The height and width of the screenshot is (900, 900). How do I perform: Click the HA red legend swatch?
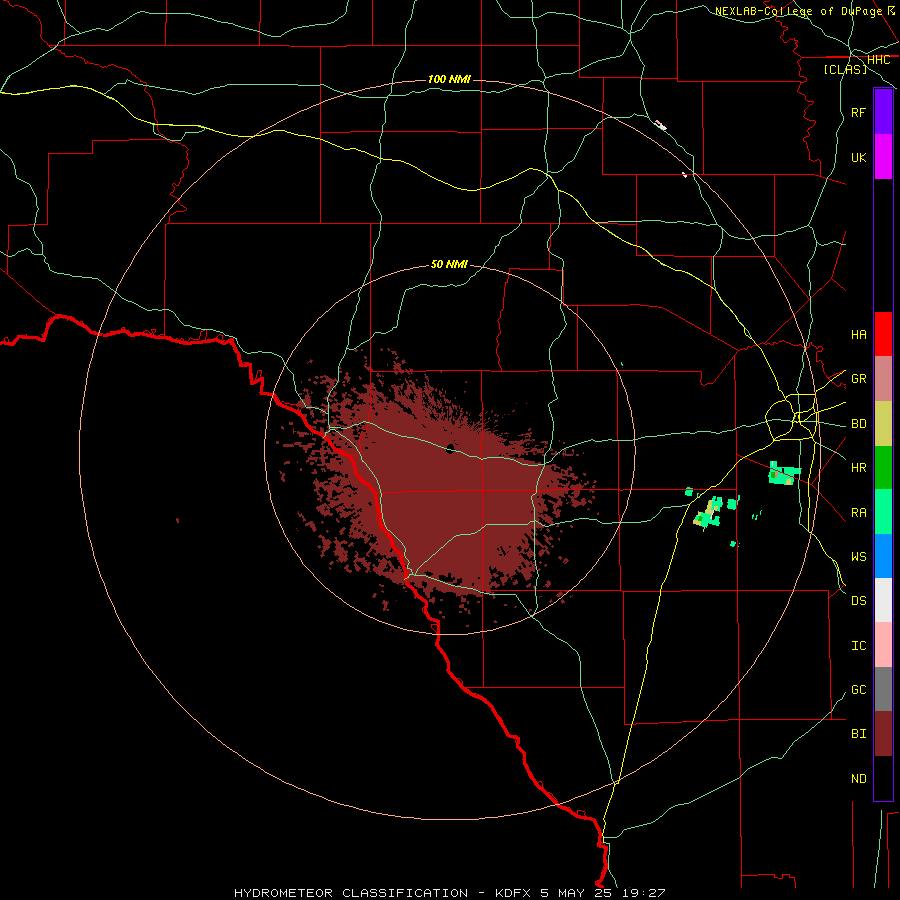883,334
